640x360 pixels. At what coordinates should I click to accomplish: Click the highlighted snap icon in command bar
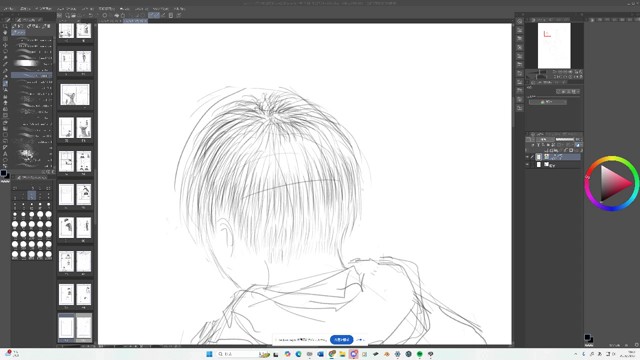tap(154, 16)
